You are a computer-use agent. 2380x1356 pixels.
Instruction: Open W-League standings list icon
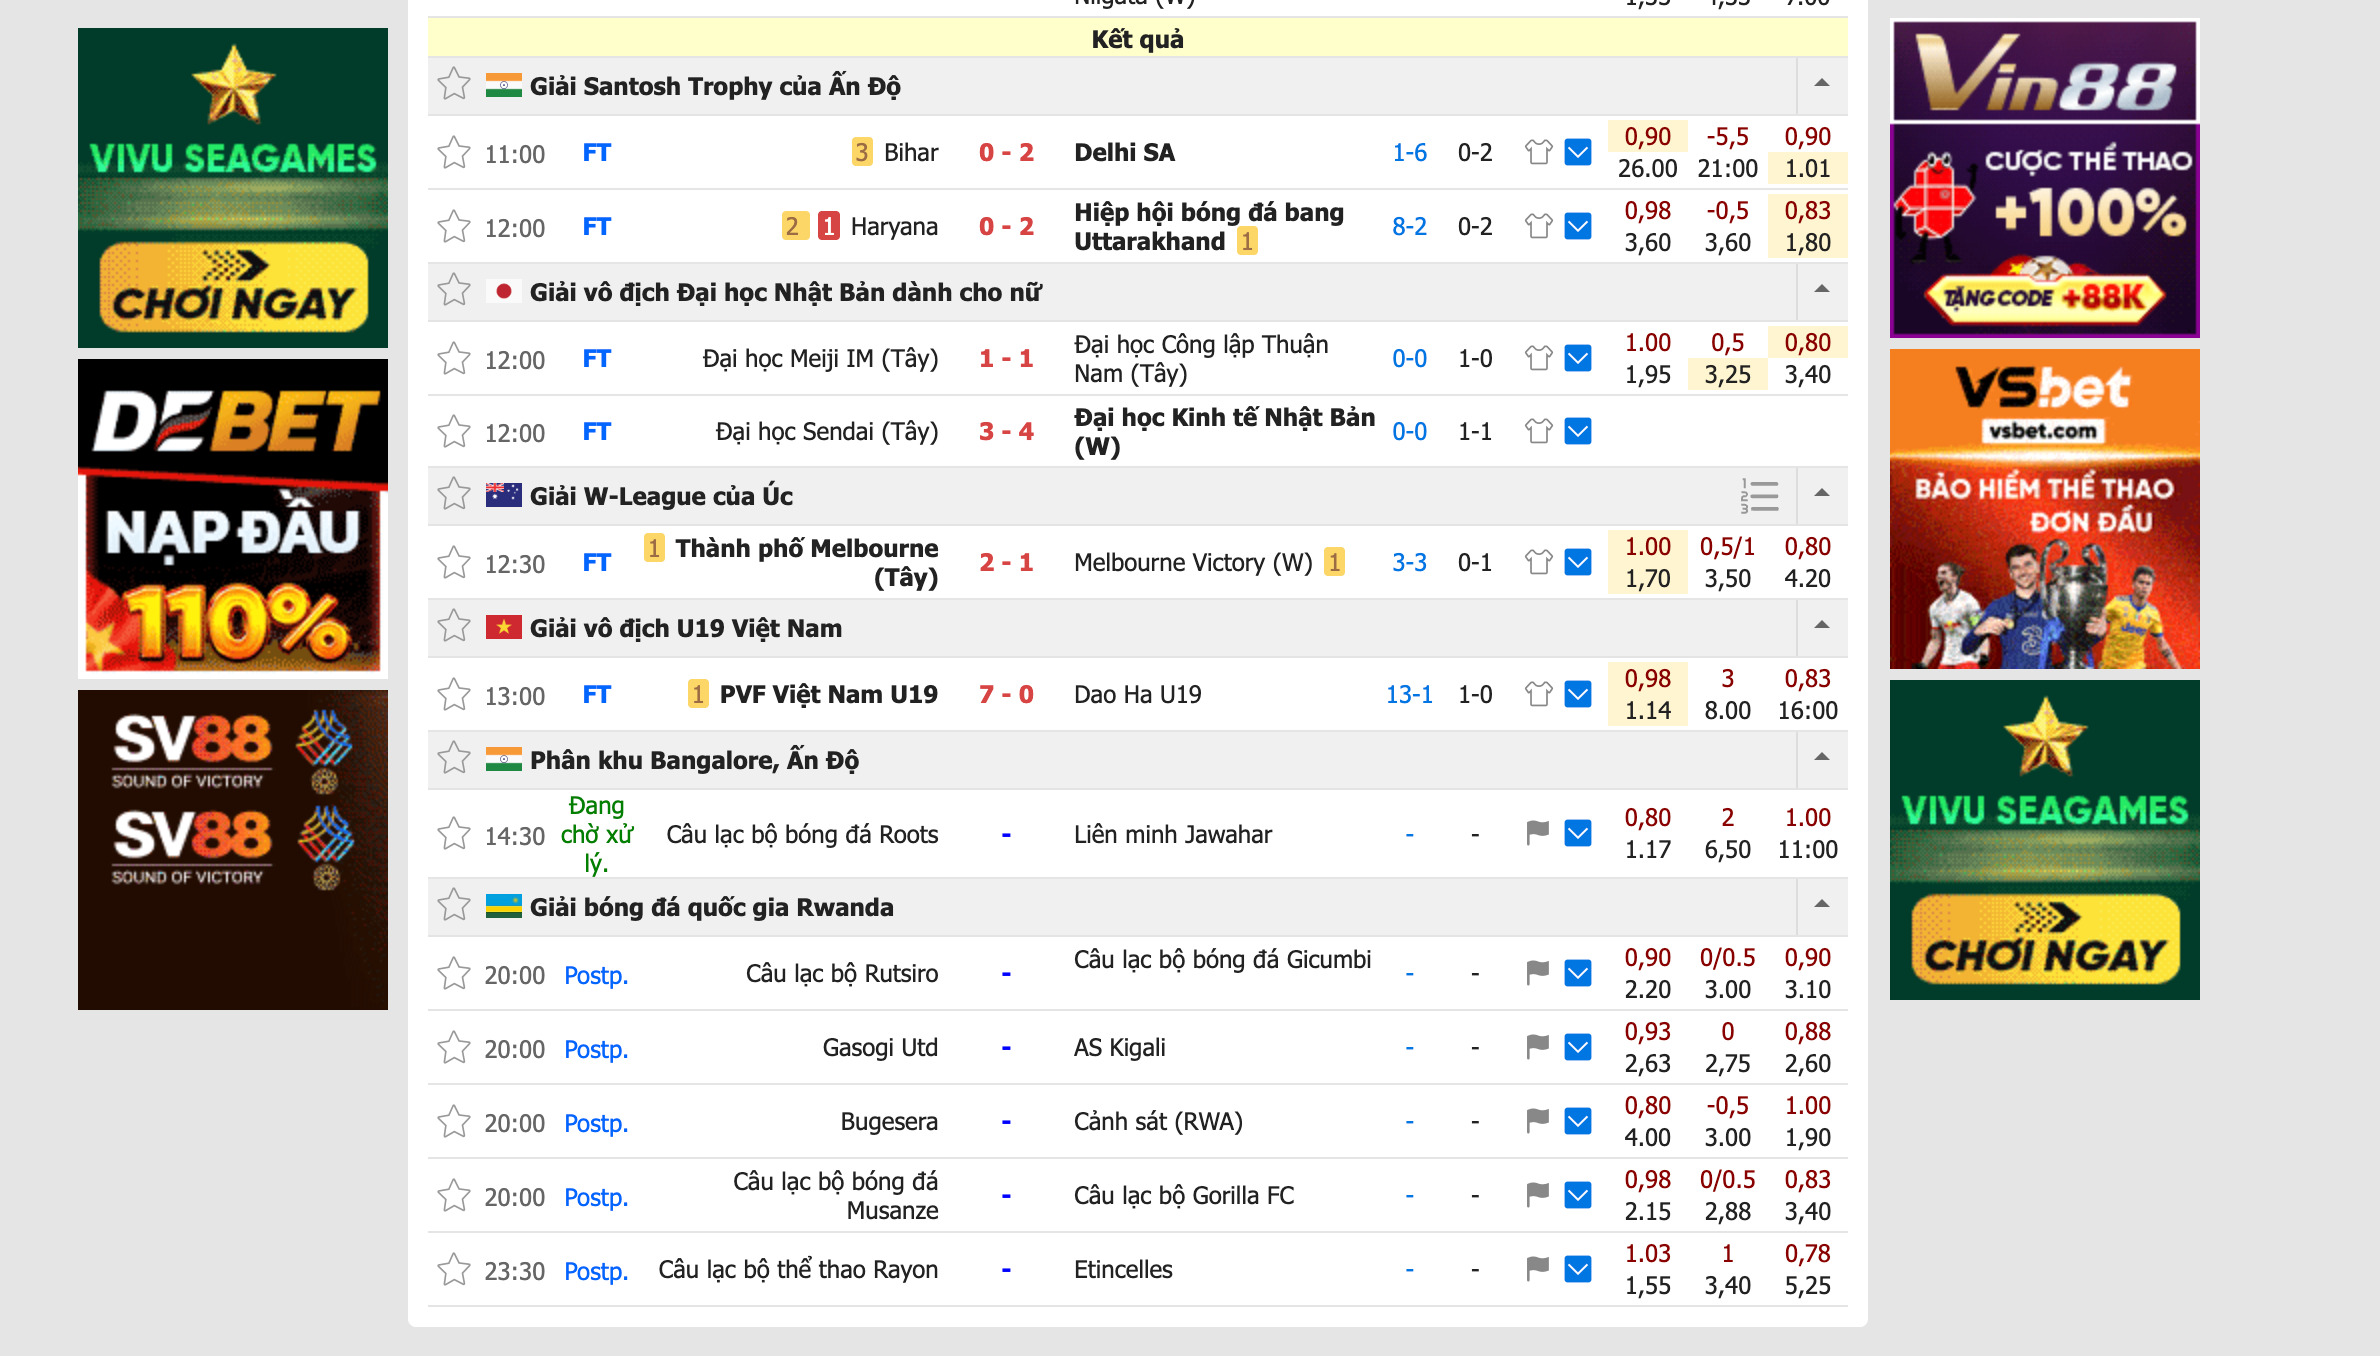(x=1759, y=495)
